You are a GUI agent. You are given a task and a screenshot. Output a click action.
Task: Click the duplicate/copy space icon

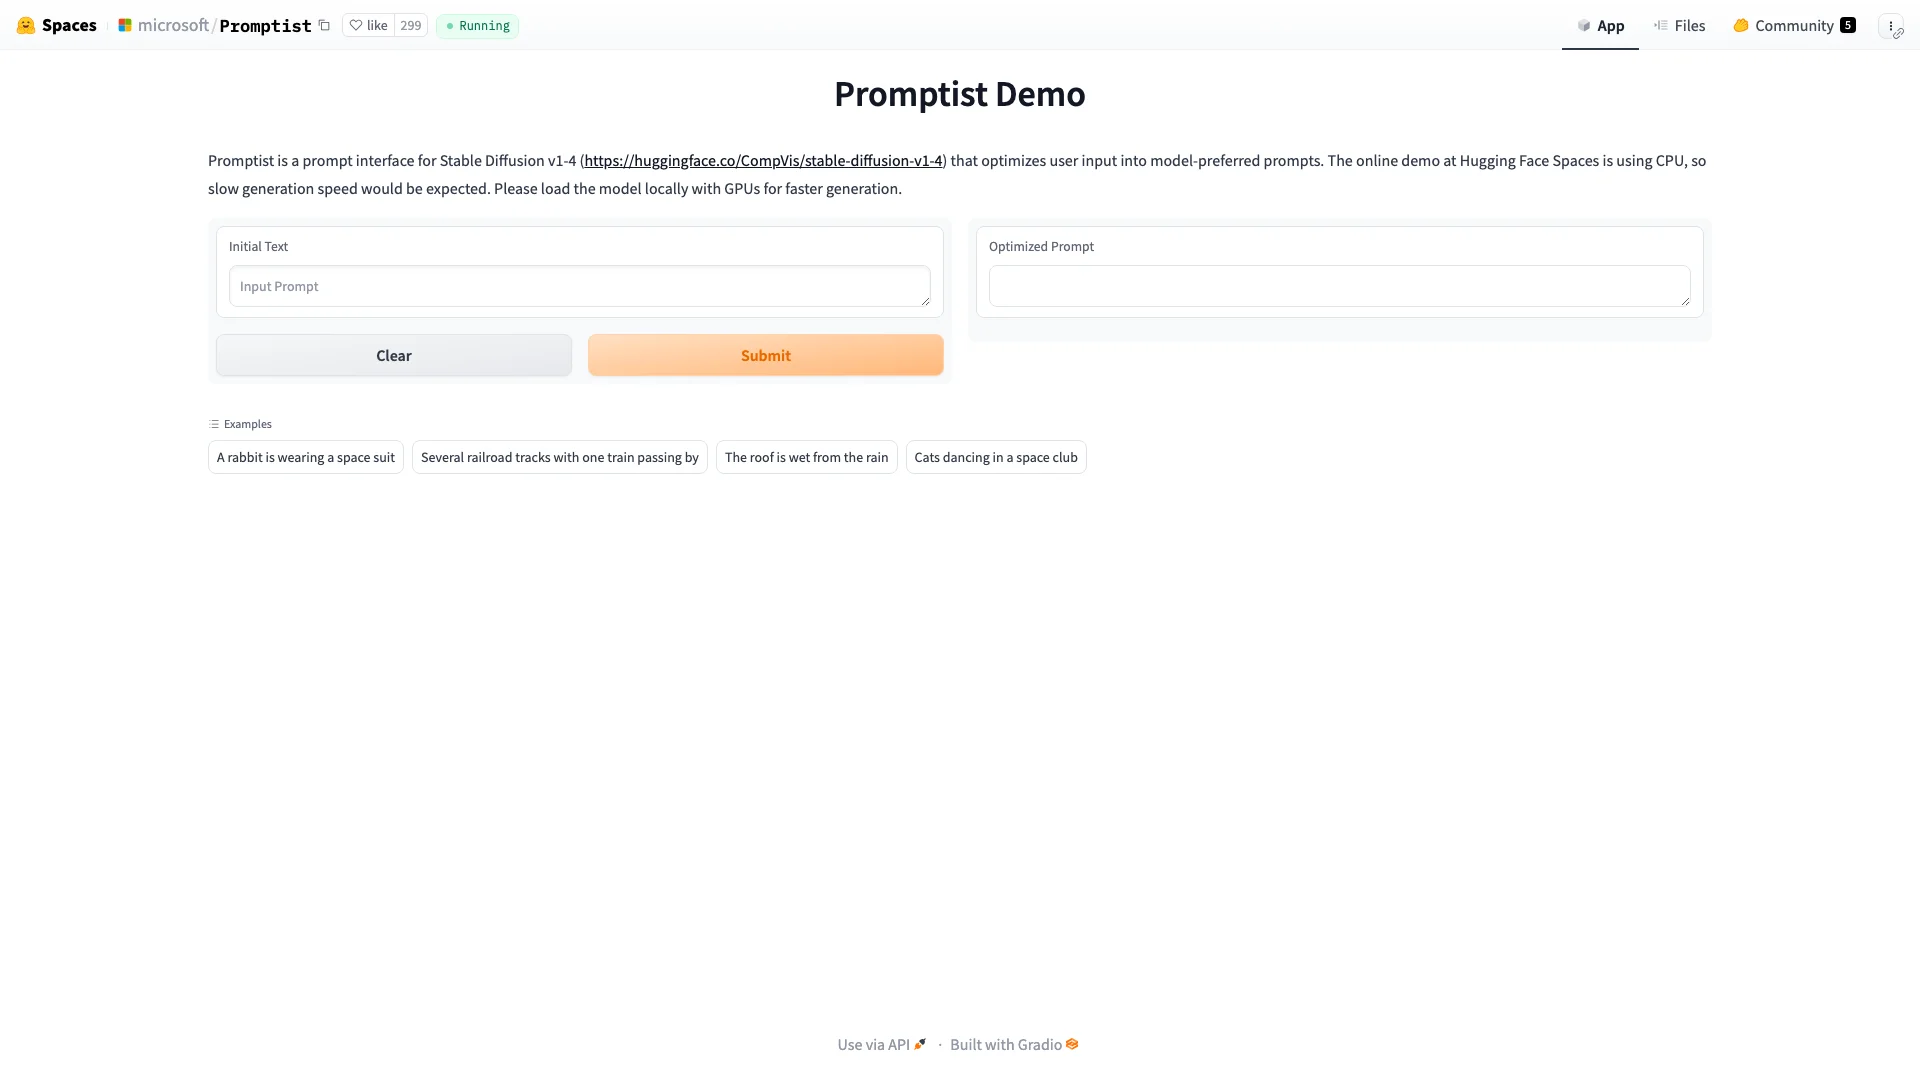pos(324,25)
